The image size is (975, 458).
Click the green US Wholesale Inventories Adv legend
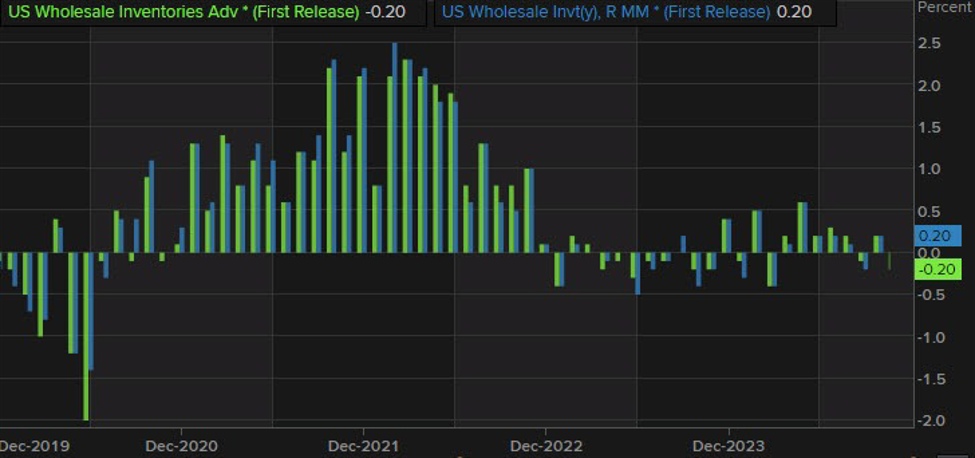(x=183, y=12)
